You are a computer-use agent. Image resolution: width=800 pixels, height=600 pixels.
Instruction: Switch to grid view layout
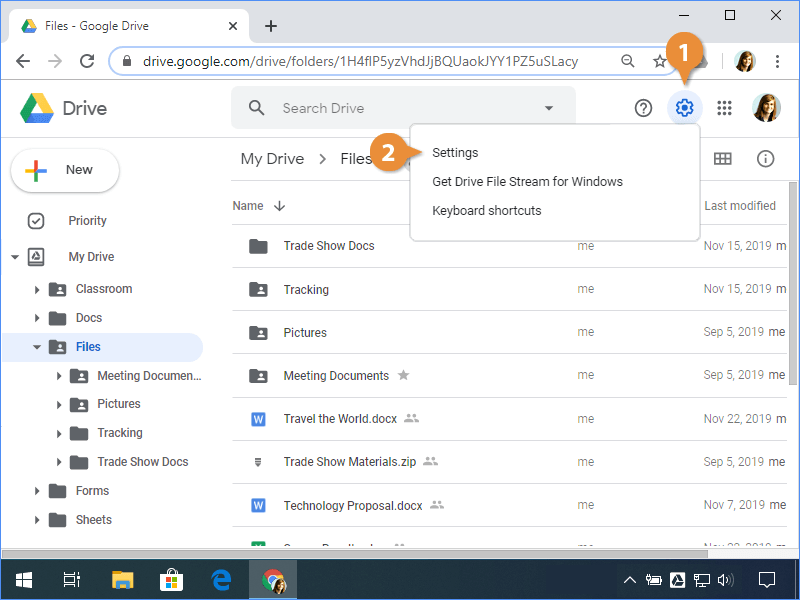tap(722, 159)
